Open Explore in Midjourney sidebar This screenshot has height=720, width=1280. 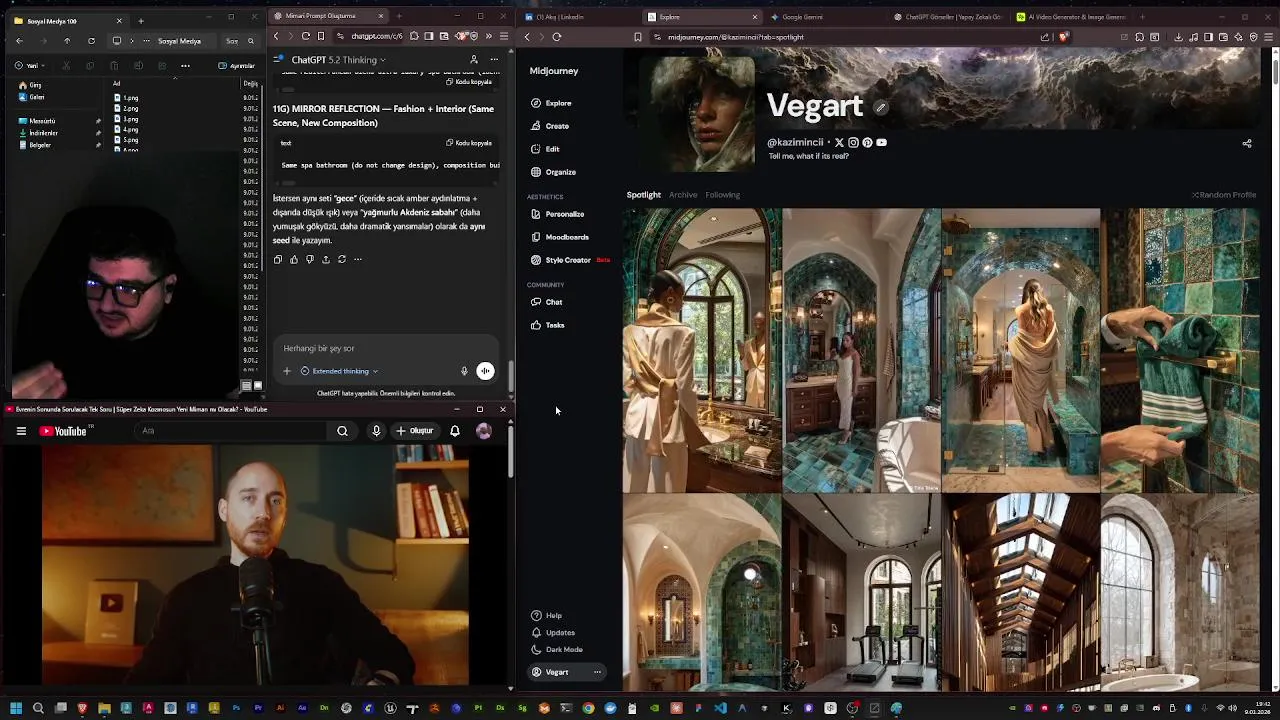551,103
